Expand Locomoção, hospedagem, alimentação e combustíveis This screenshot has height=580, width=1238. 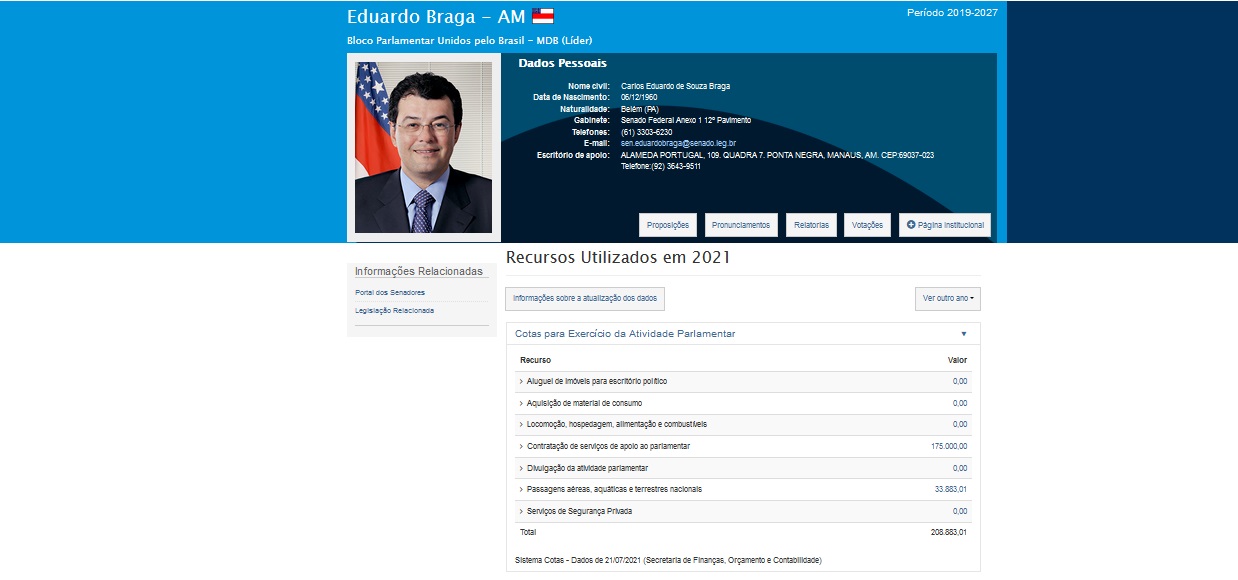[x=616, y=425]
